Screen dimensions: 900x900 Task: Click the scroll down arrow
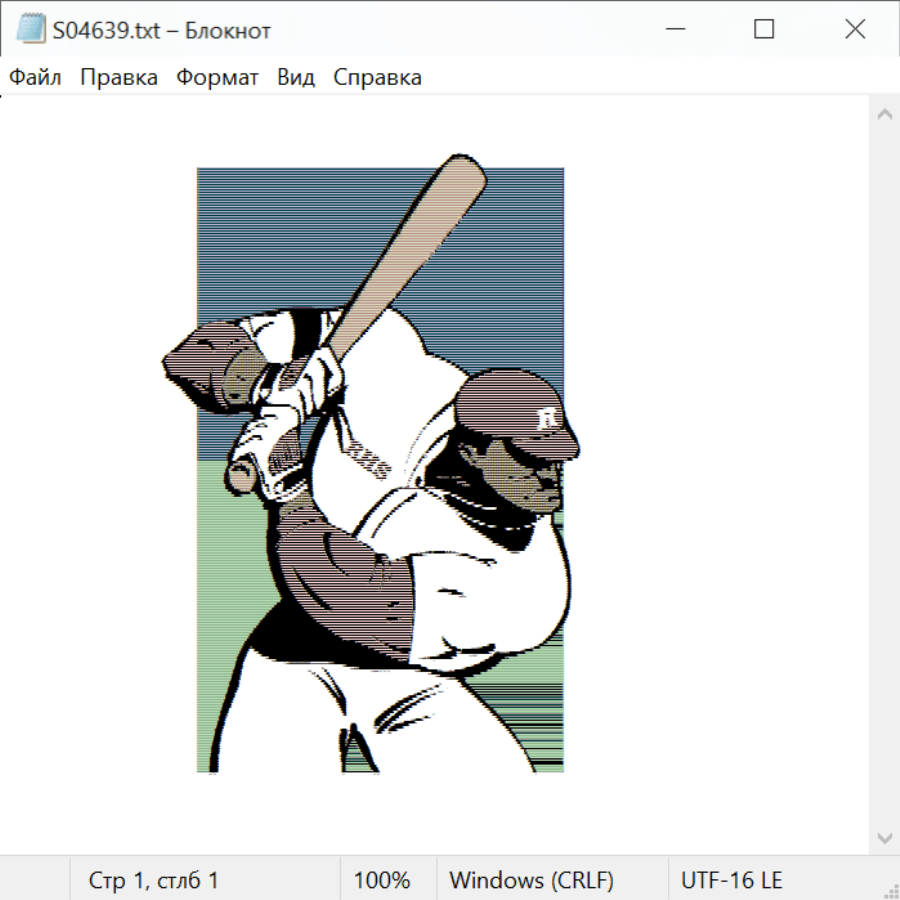click(884, 837)
